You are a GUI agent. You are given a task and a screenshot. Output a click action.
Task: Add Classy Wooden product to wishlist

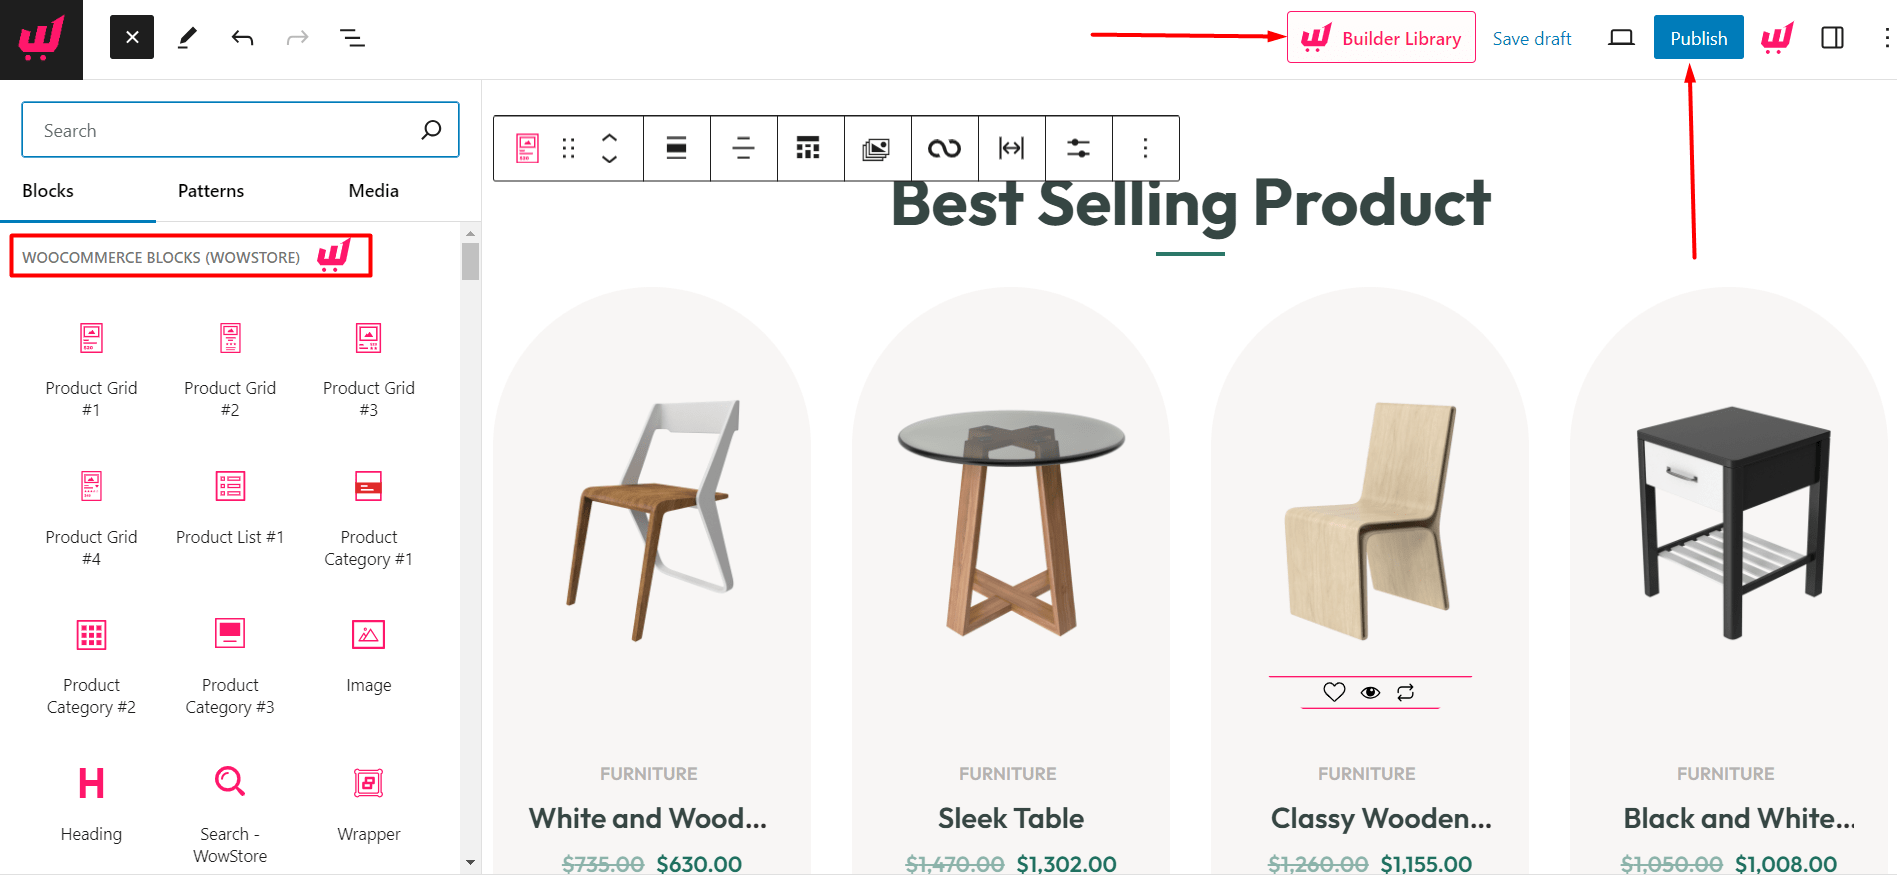(1334, 692)
